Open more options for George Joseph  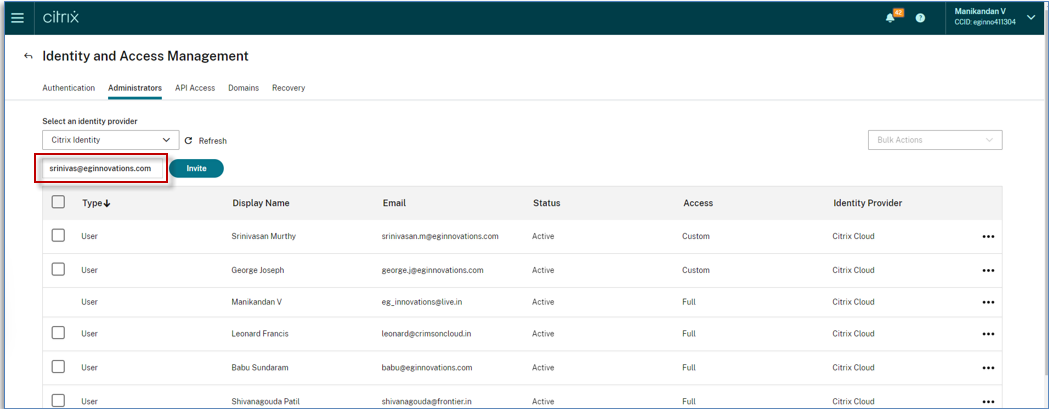click(x=988, y=270)
